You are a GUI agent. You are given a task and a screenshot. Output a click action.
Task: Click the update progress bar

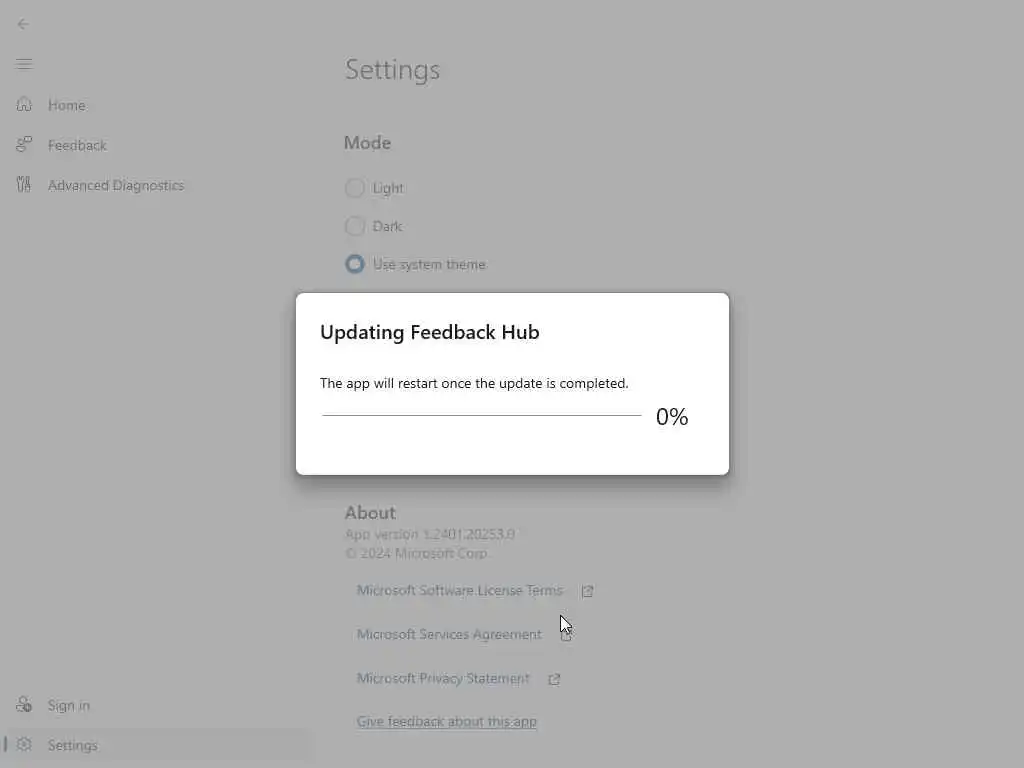click(481, 415)
